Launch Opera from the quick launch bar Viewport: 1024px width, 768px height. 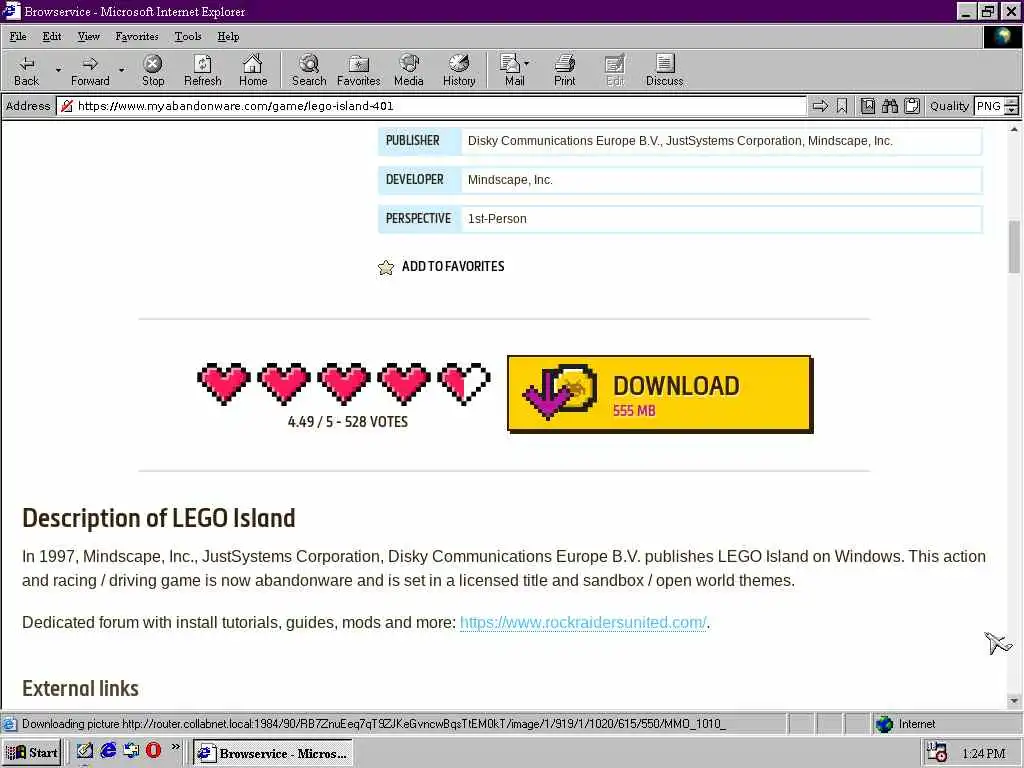153,750
